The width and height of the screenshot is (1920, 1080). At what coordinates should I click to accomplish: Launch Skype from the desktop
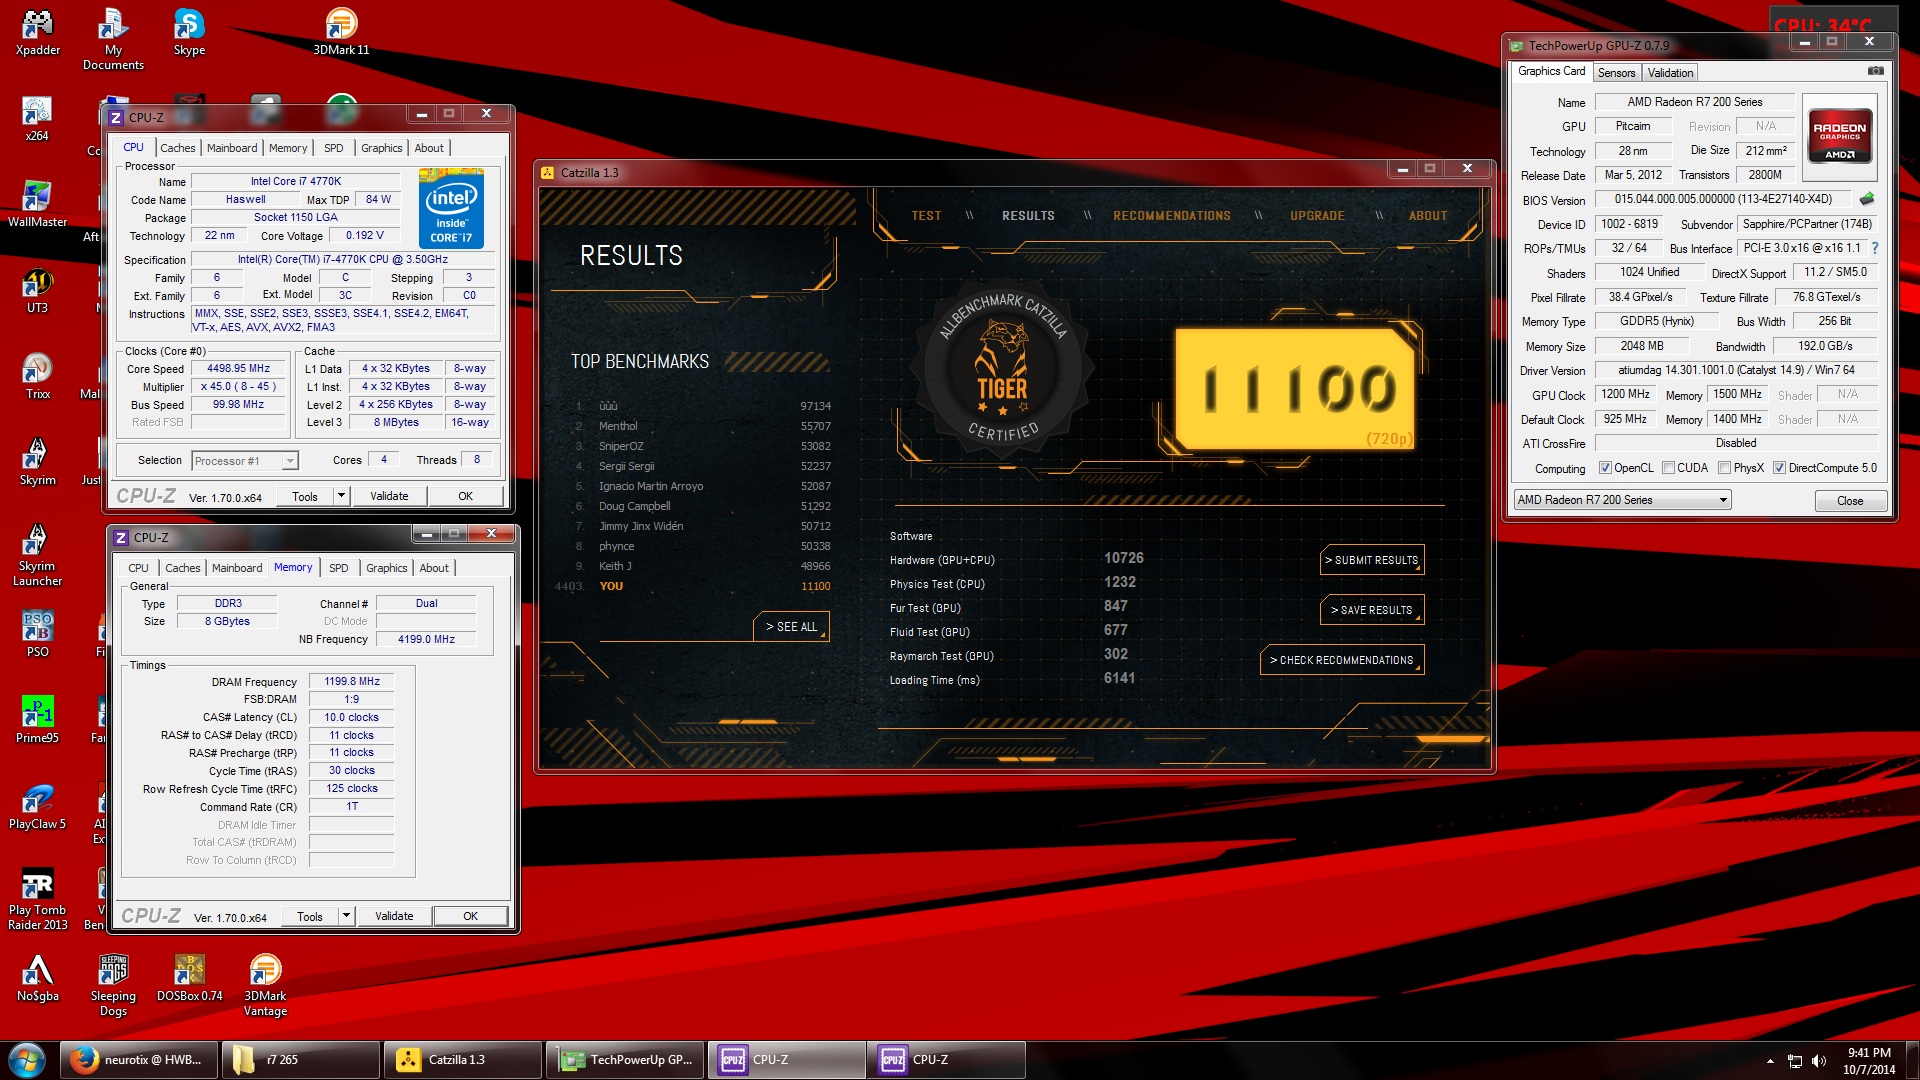[x=189, y=33]
